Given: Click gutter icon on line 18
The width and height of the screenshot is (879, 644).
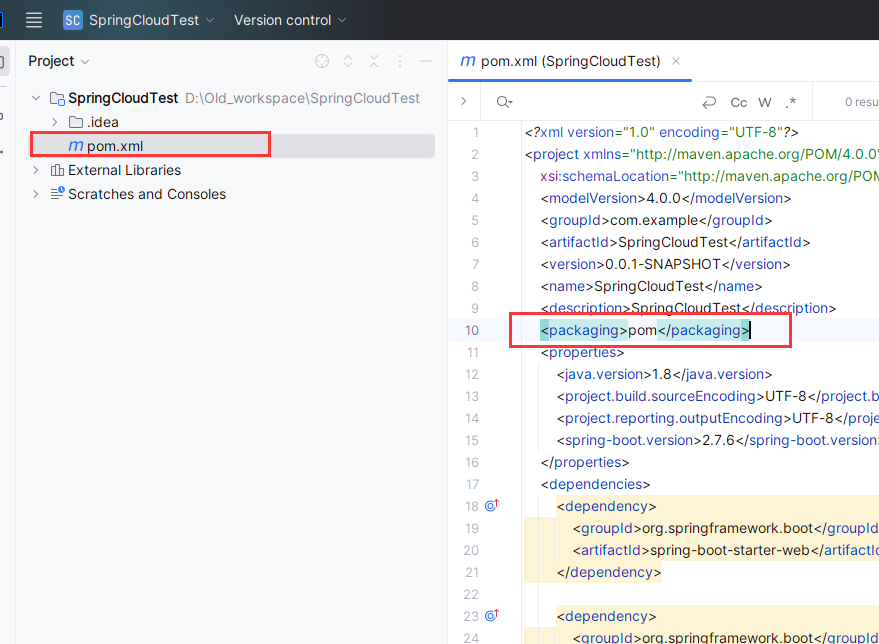Looking at the screenshot, I should 491,506.
